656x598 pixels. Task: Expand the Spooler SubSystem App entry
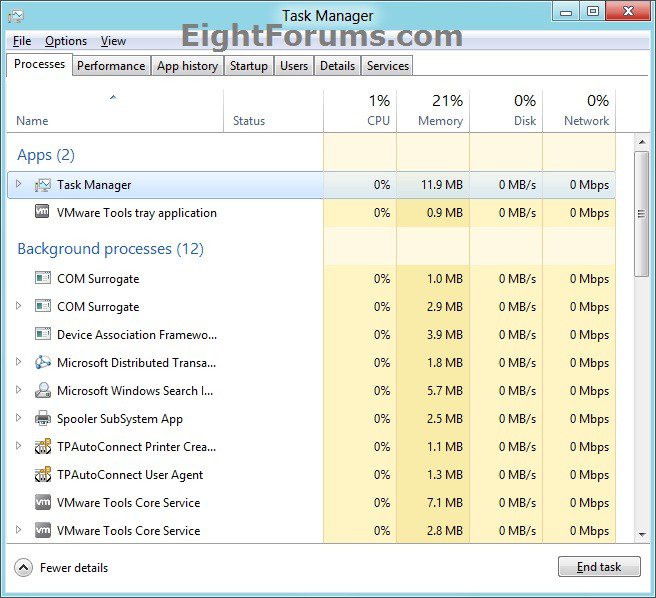pos(18,418)
